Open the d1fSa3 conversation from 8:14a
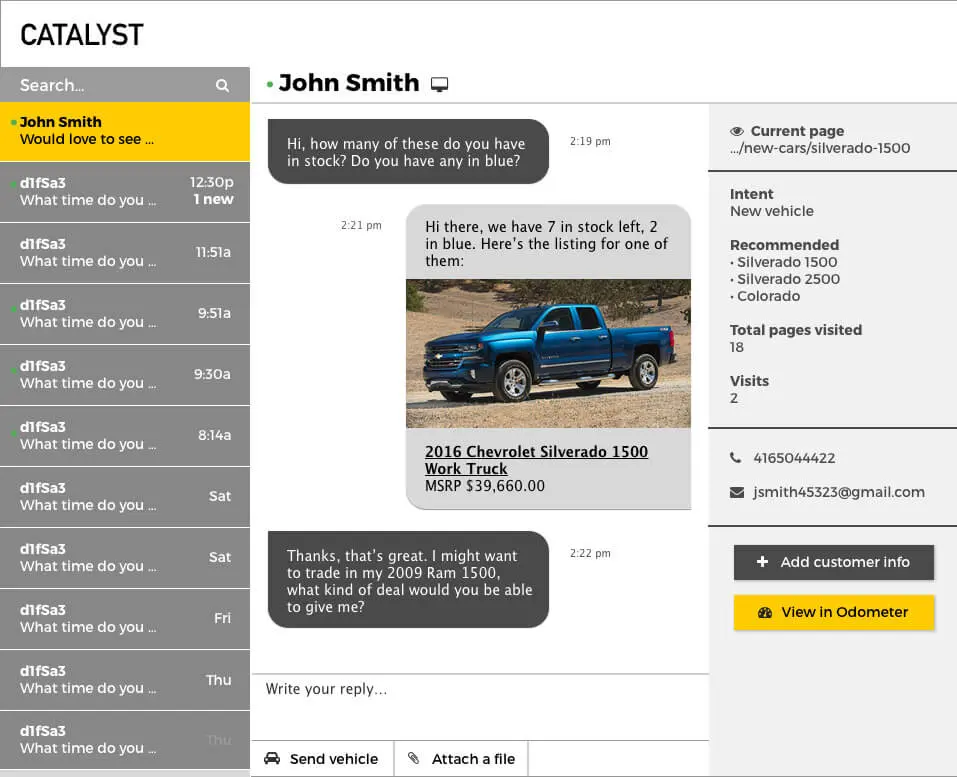The width and height of the screenshot is (957, 777). click(x=125, y=436)
